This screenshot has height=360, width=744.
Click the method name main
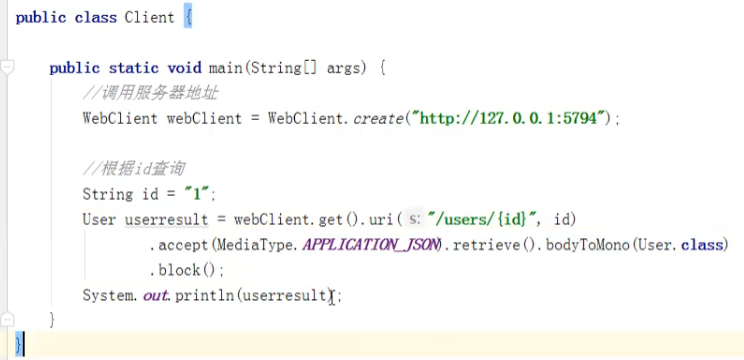click(x=225, y=68)
